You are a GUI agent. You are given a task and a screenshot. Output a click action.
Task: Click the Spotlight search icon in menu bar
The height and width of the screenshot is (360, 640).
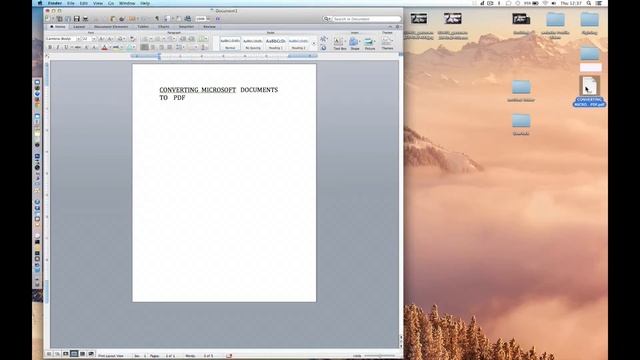(x=589, y=3)
